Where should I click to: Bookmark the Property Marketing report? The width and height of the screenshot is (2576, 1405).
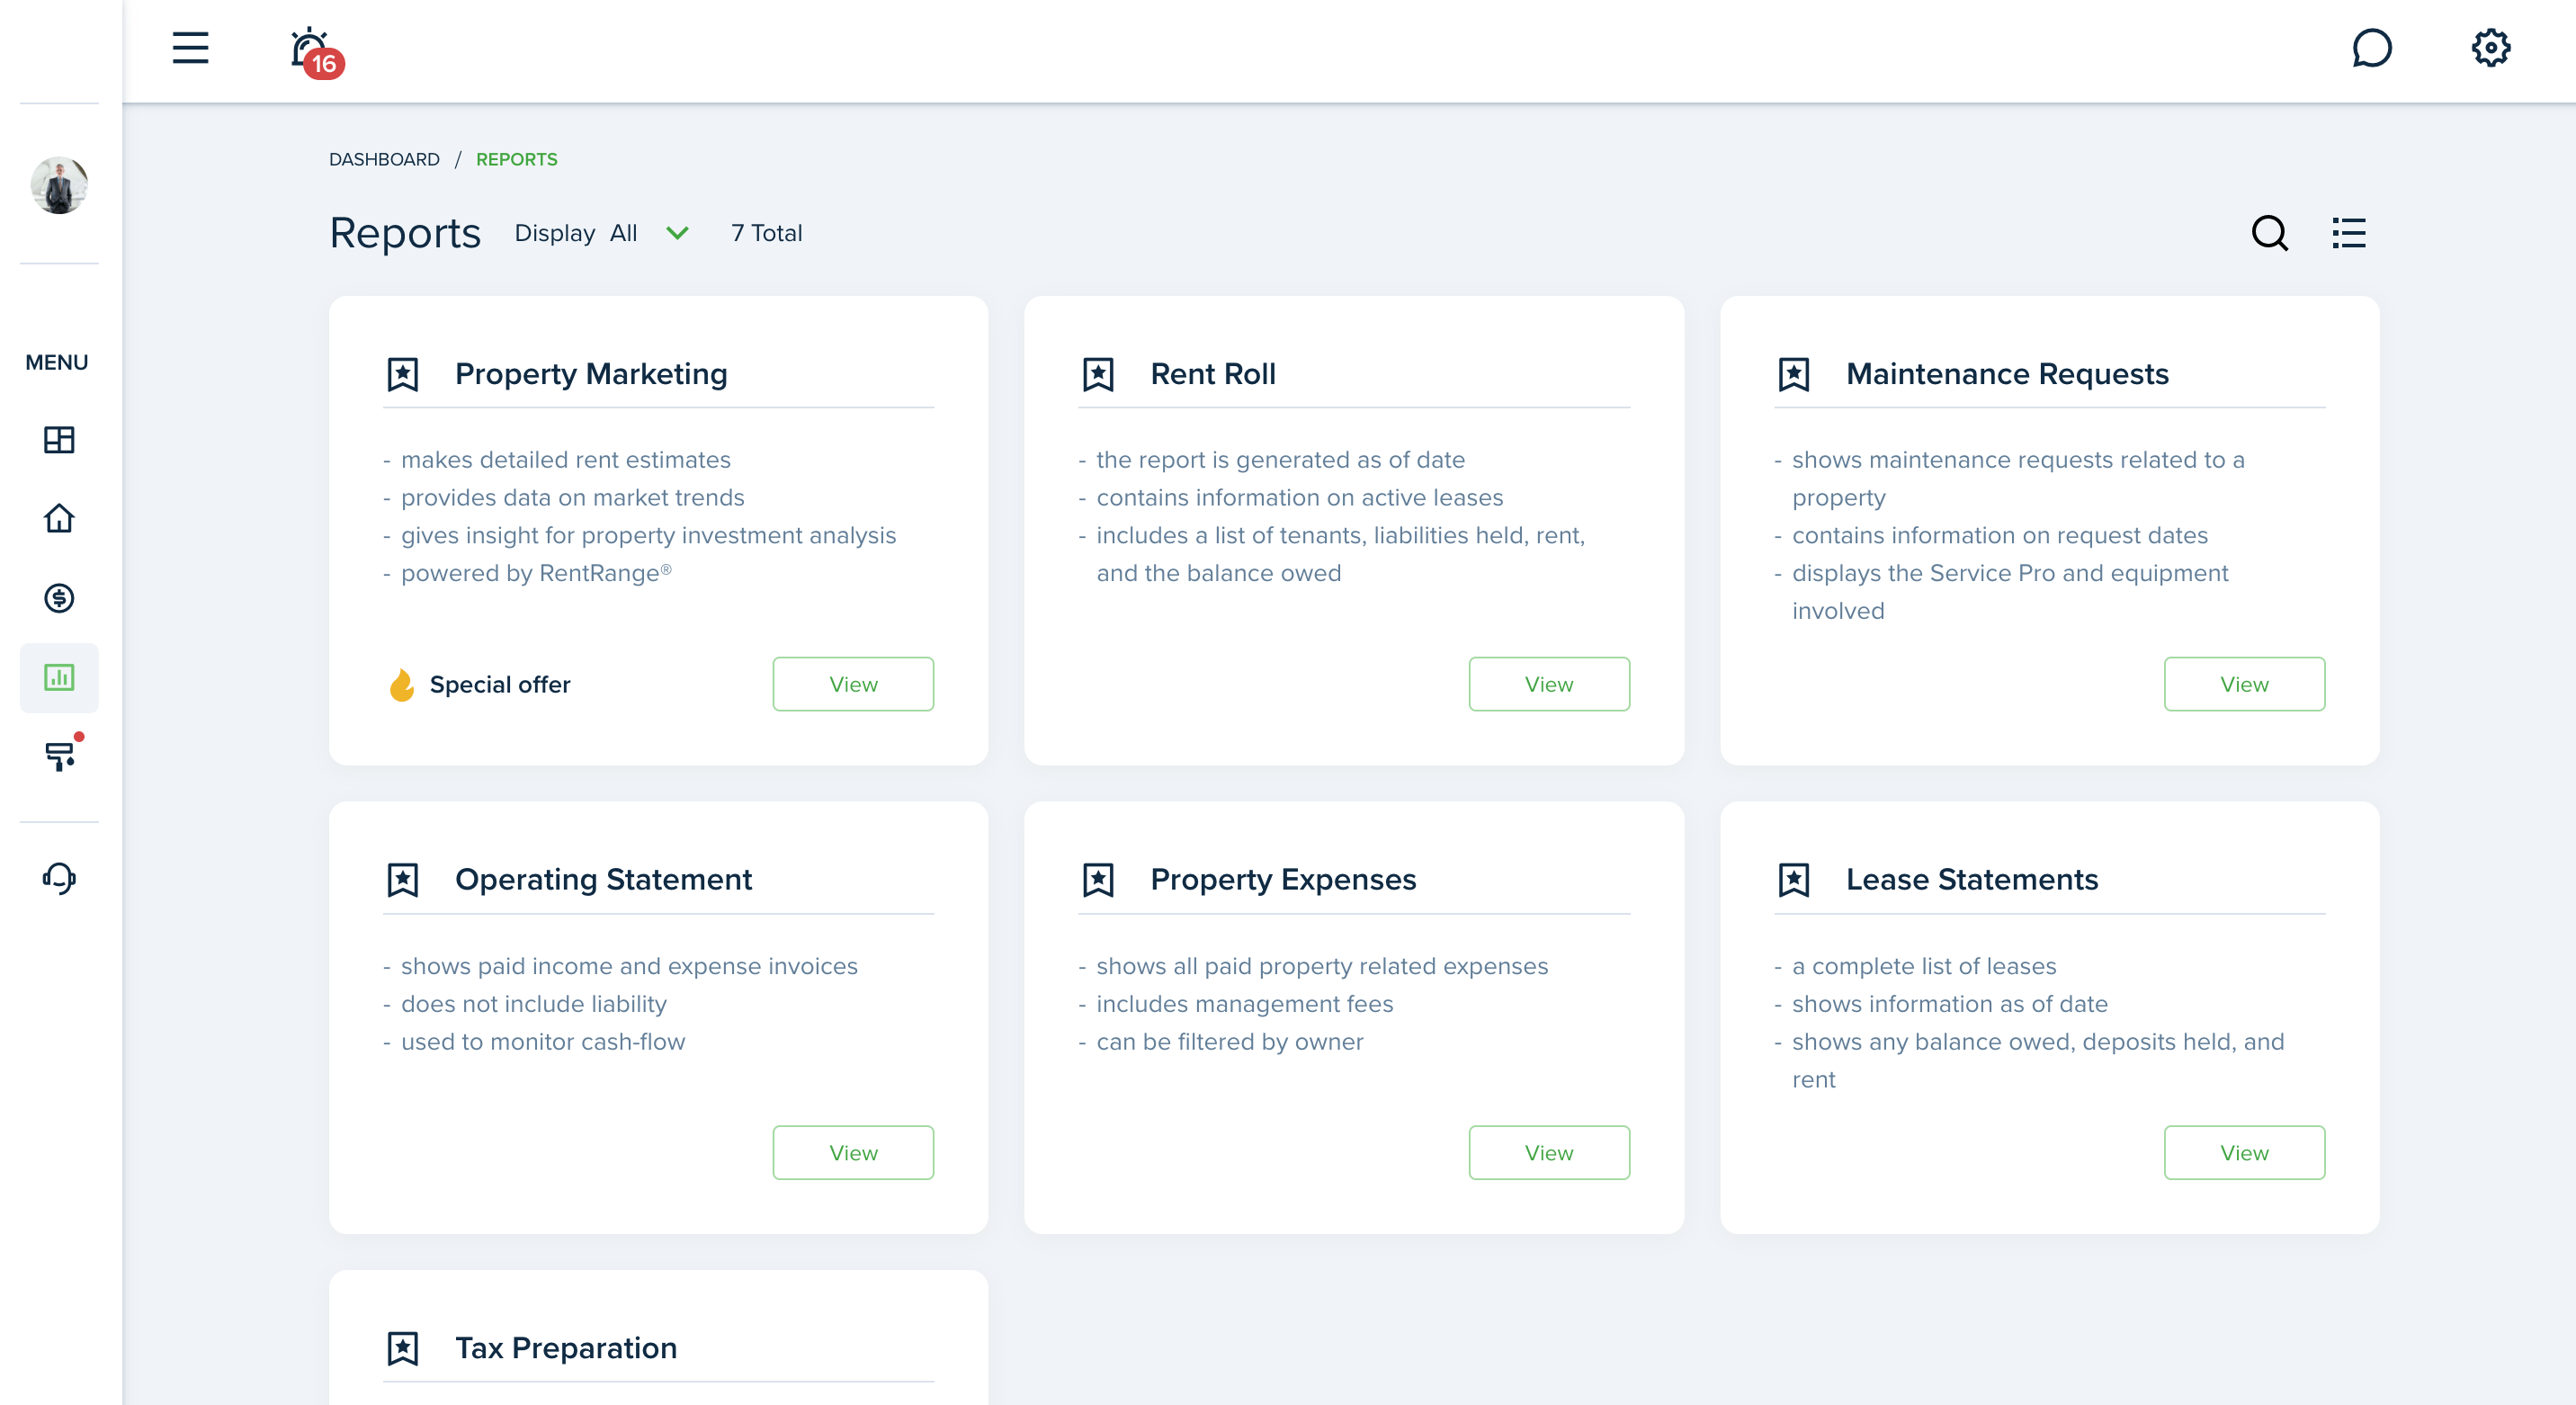tap(403, 374)
